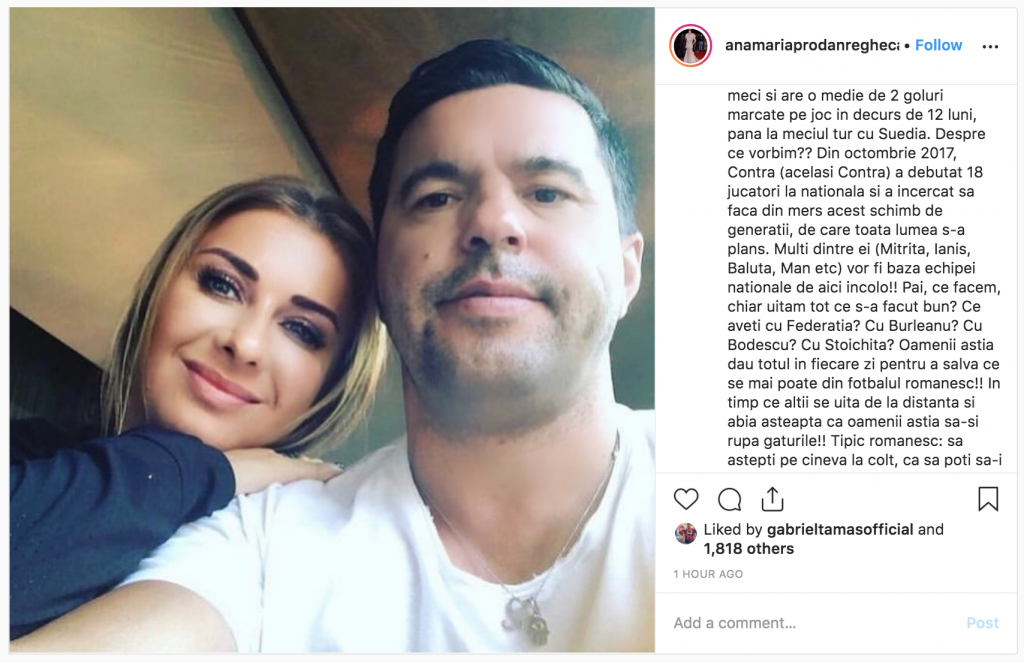
Task: Open the poster's round profile avatar
Action: (x=690, y=46)
